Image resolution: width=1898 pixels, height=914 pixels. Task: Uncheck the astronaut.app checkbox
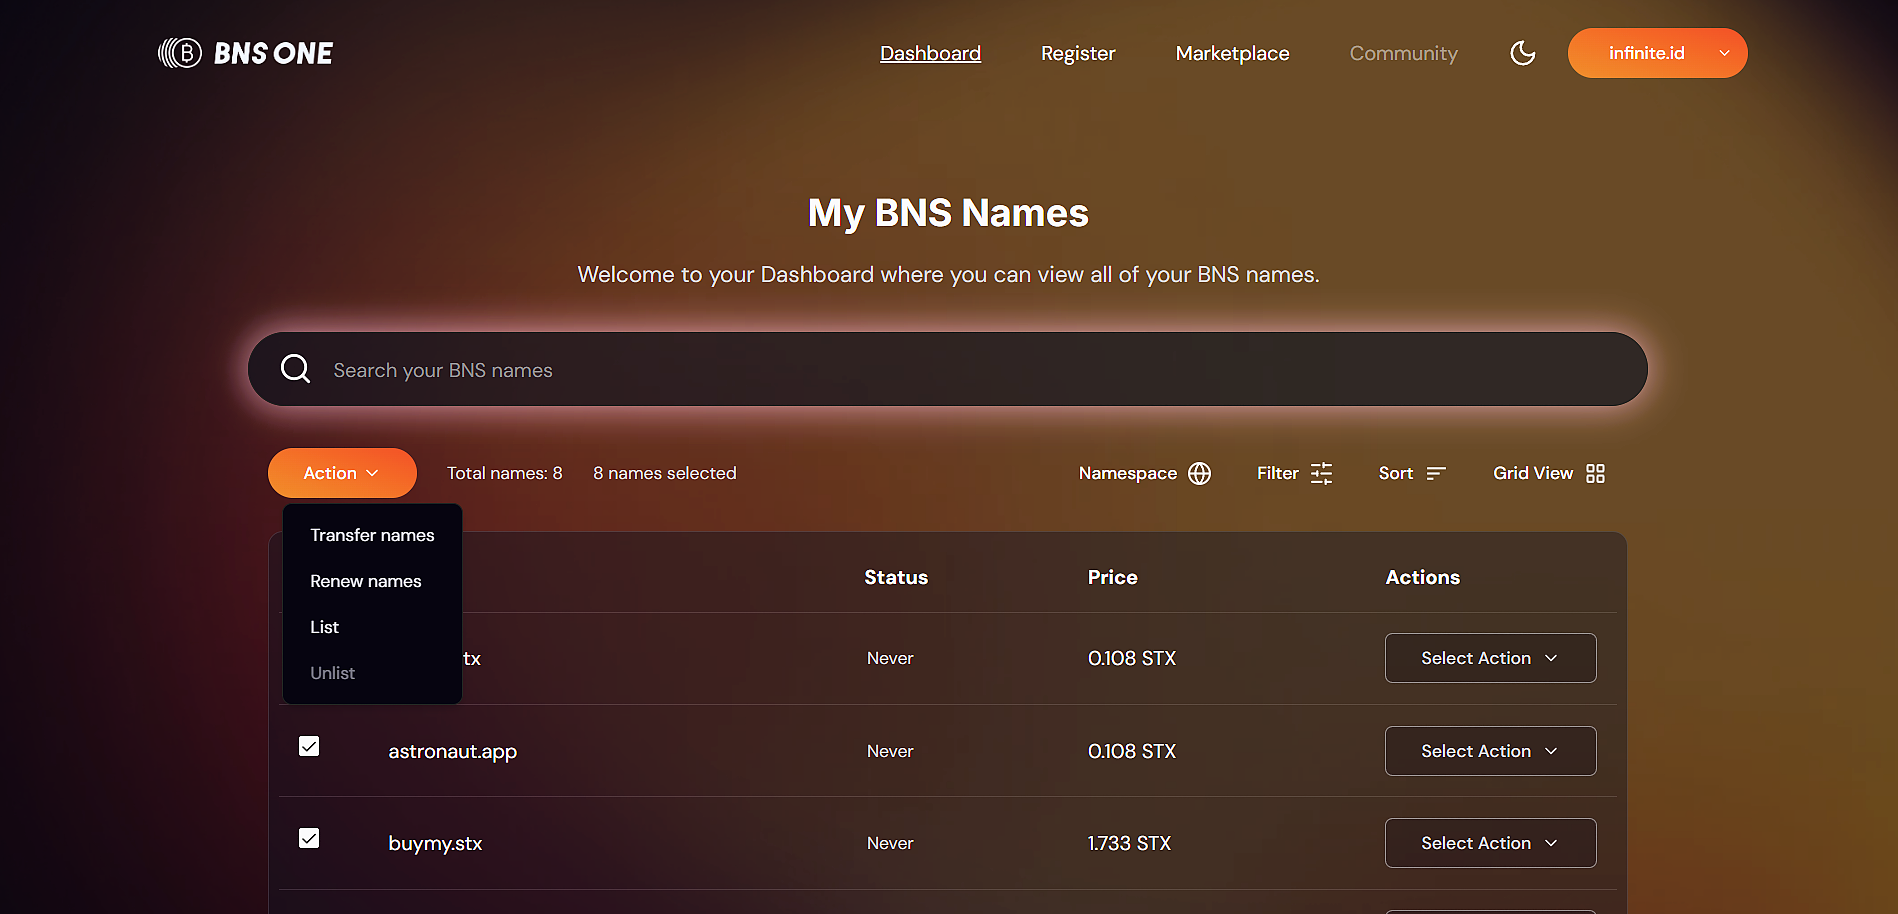point(309,747)
